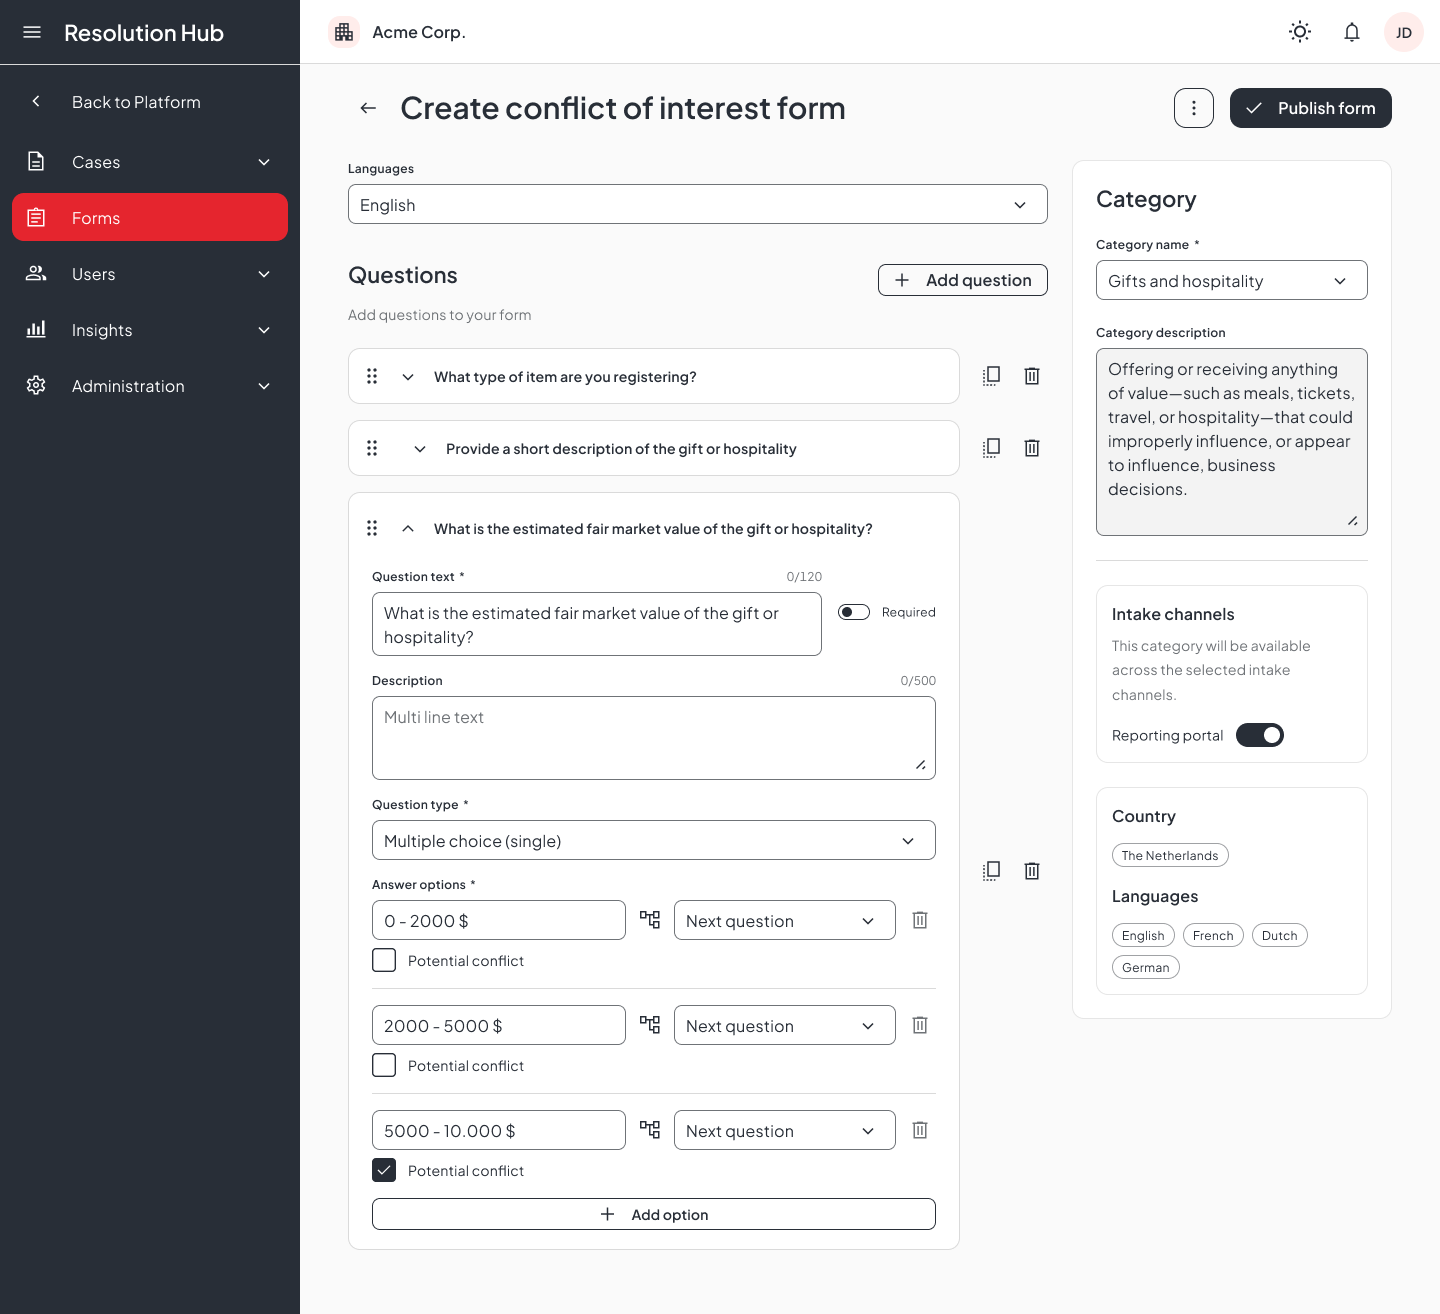Open the Languages English dropdown
The image size is (1440, 1314).
[698, 204]
